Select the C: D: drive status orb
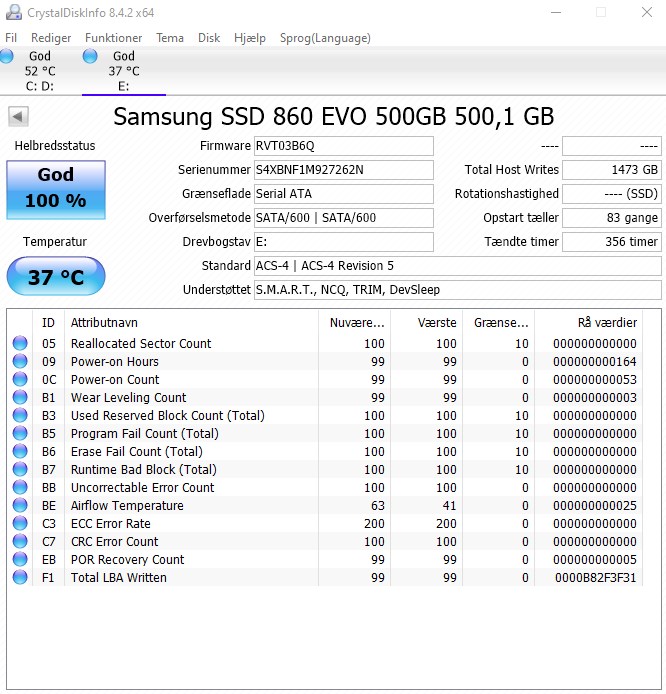Viewport: 666px width, 694px height. (6, 56)
